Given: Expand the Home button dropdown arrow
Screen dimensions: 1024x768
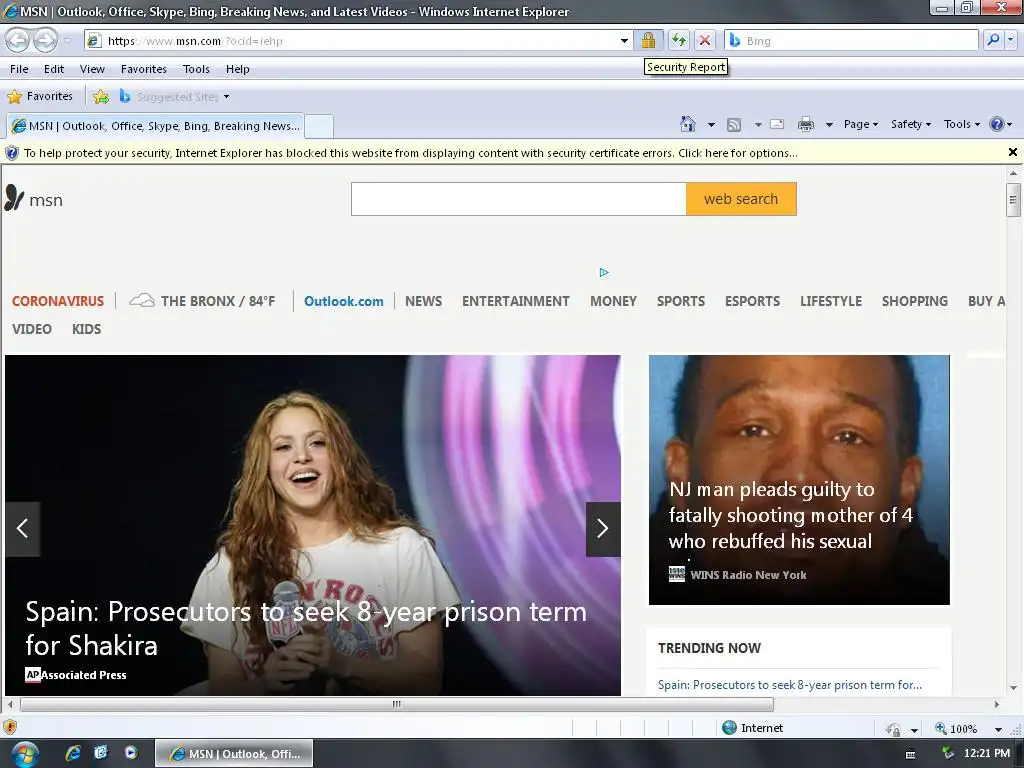Looking at the screenshot, I should [x=711, y=125].
